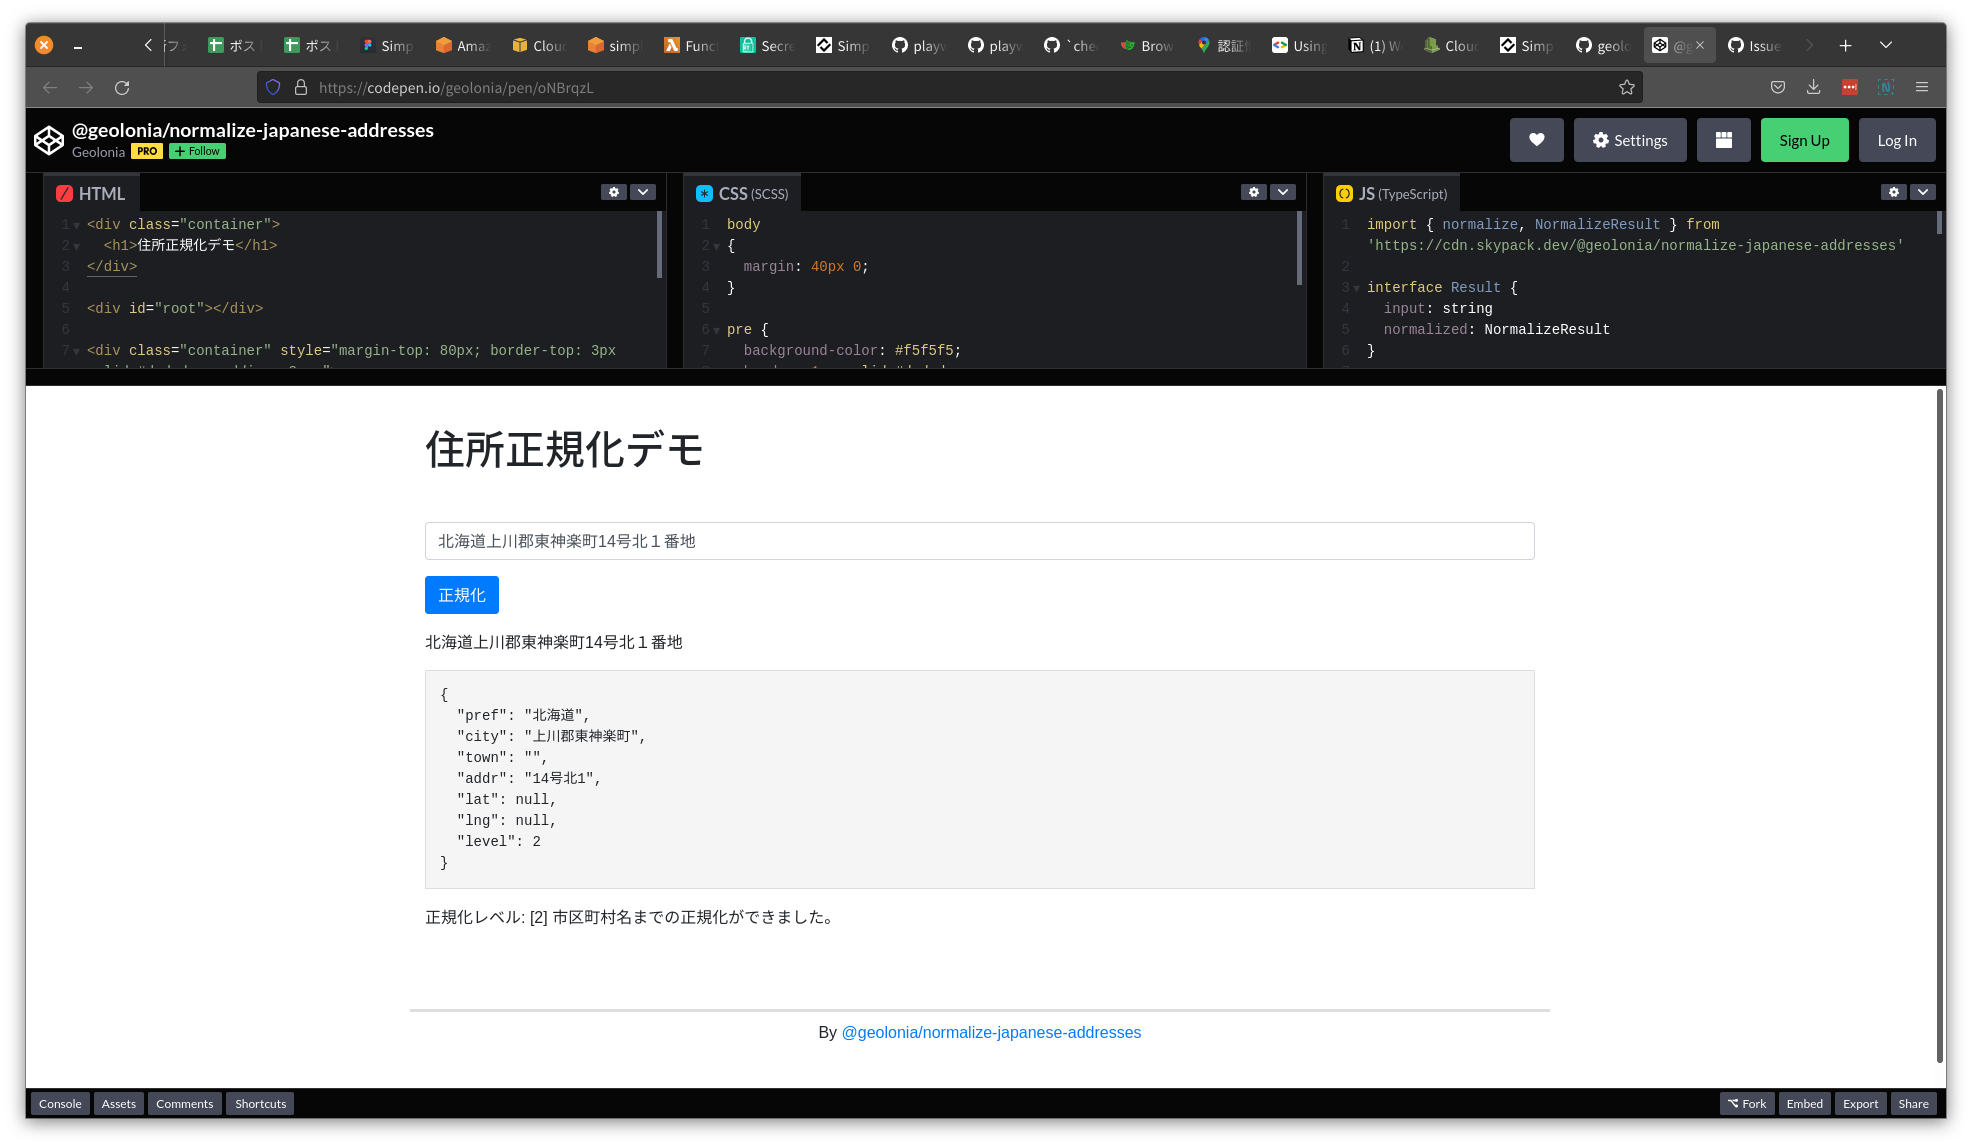Viewport: 1972px width, 1147px height.
Task: Open the HTML panel settings gear
Action: (x=613, y=191)
